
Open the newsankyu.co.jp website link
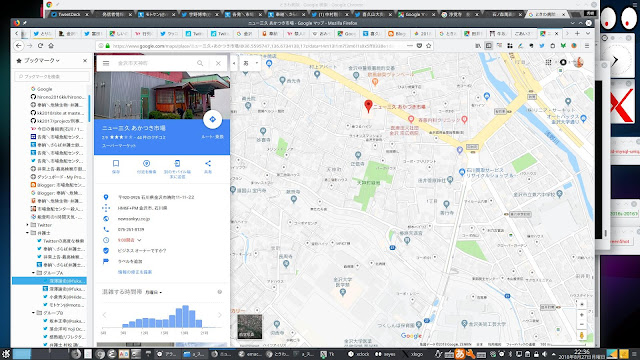pos(134,219)
